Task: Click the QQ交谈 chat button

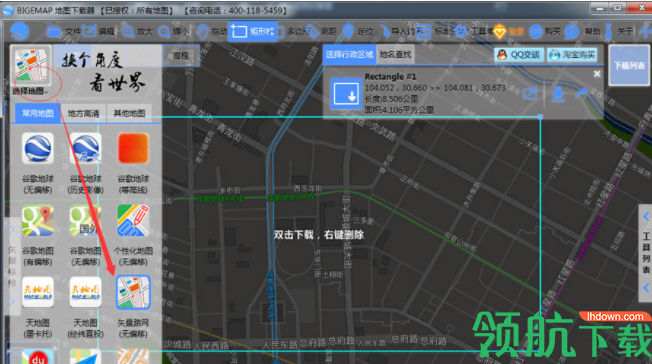Action: (x=519, y=54)
